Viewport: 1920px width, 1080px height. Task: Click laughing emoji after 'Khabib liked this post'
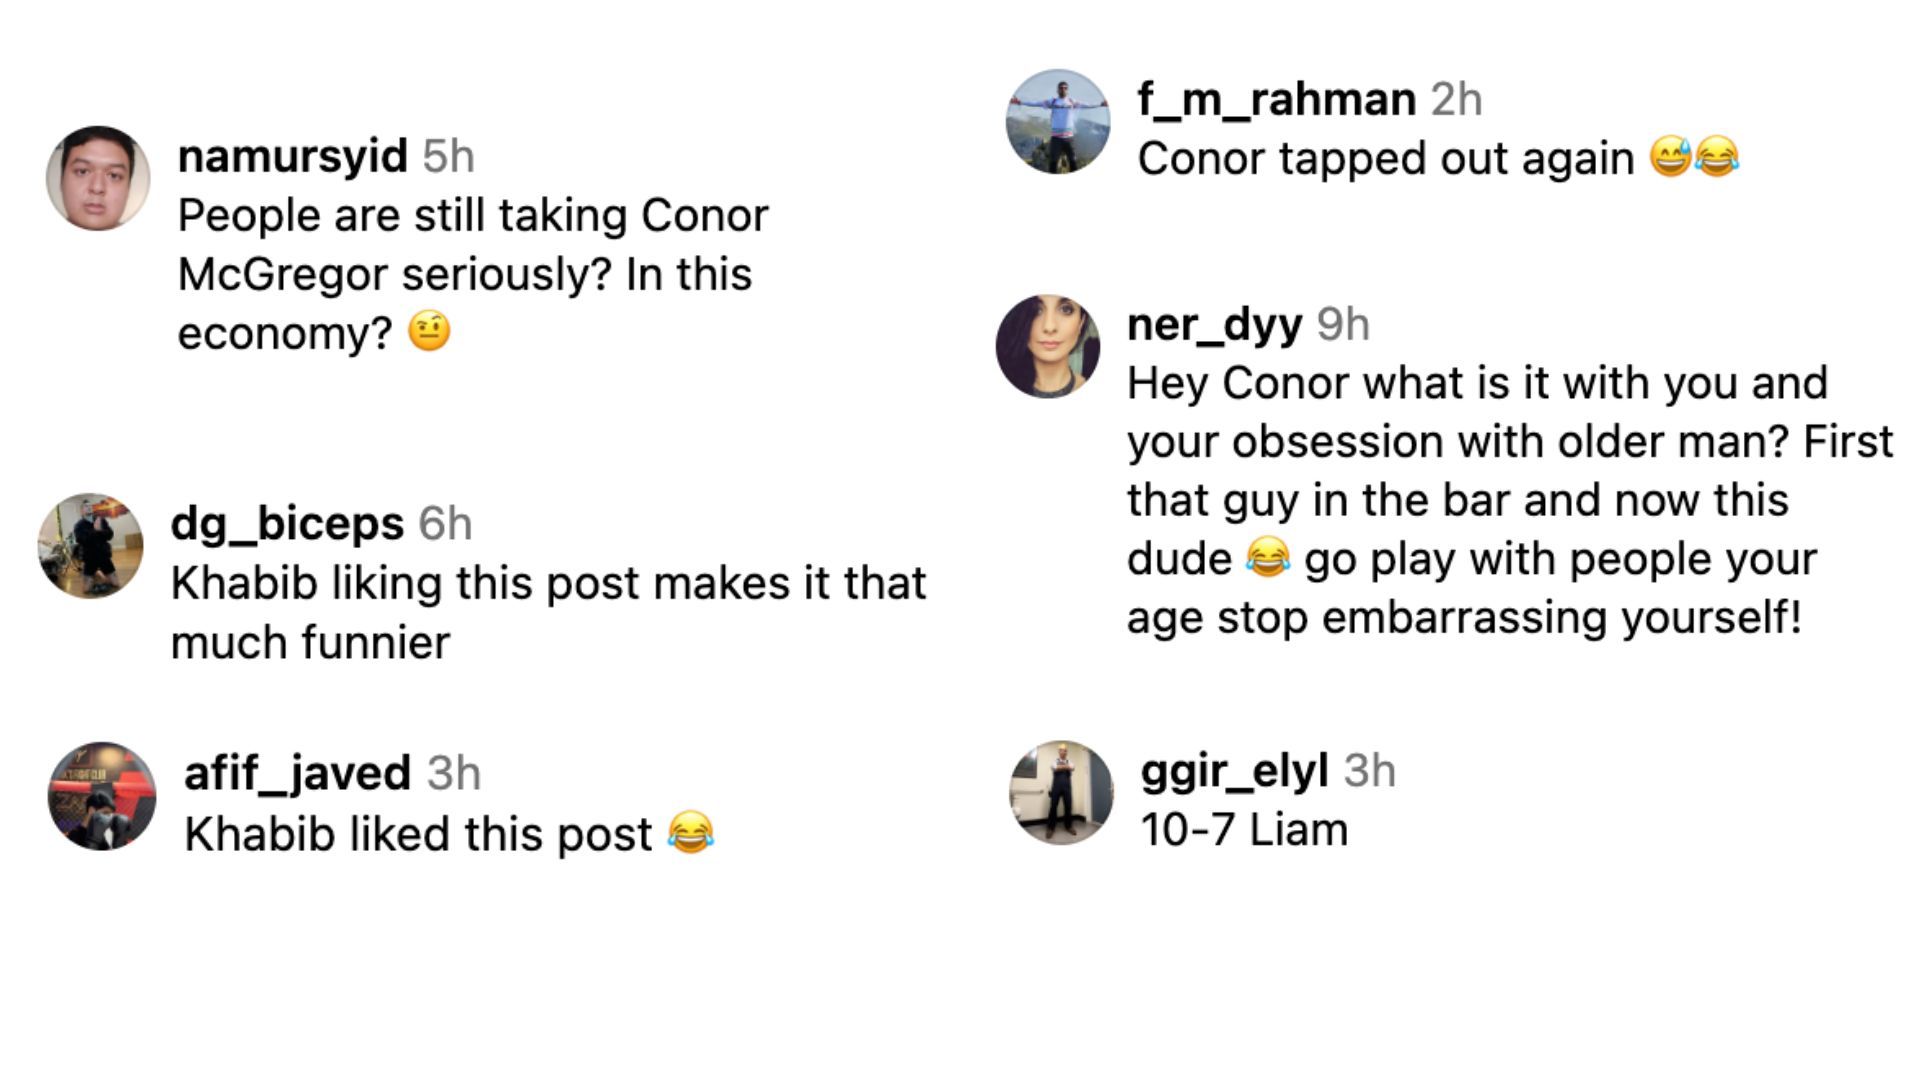tap(691, 833)
